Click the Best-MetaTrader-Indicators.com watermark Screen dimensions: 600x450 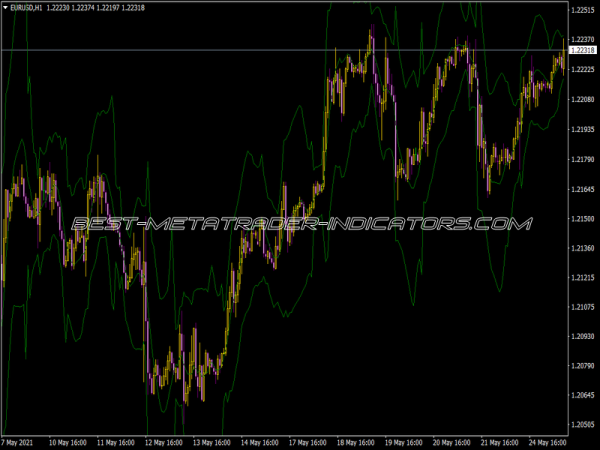pos(300,224)
